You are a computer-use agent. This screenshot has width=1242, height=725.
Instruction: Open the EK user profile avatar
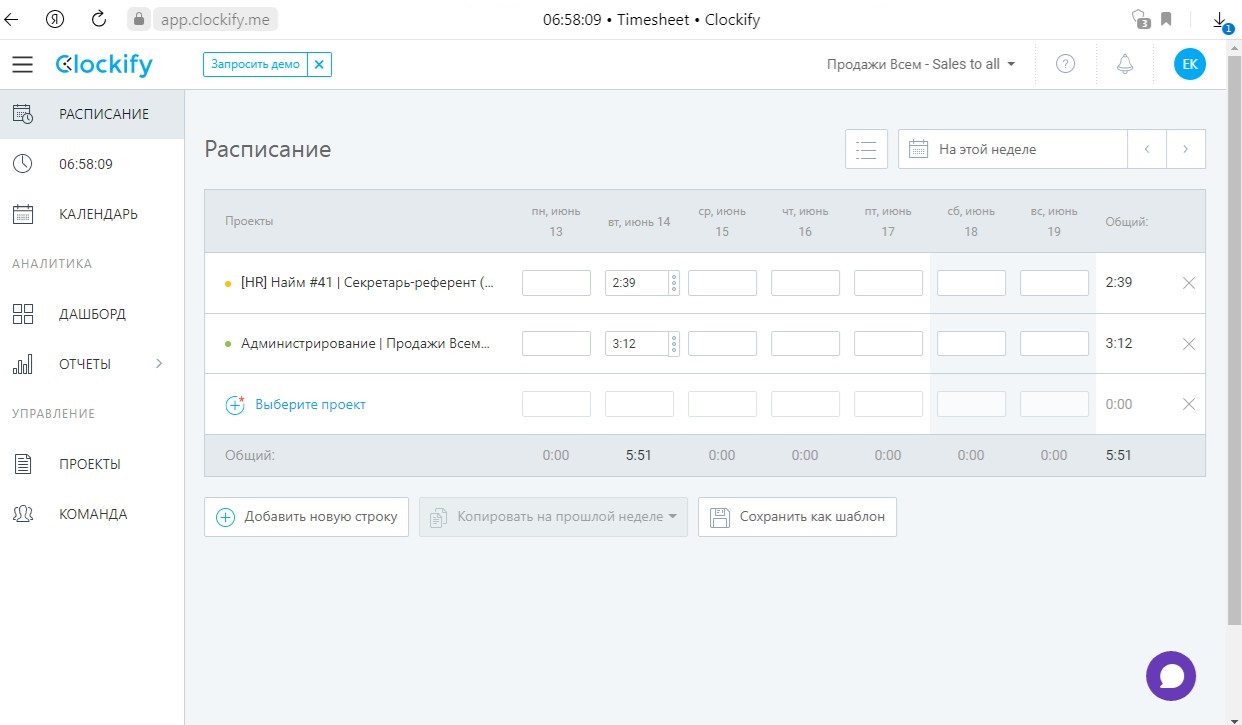point(1189,64)
